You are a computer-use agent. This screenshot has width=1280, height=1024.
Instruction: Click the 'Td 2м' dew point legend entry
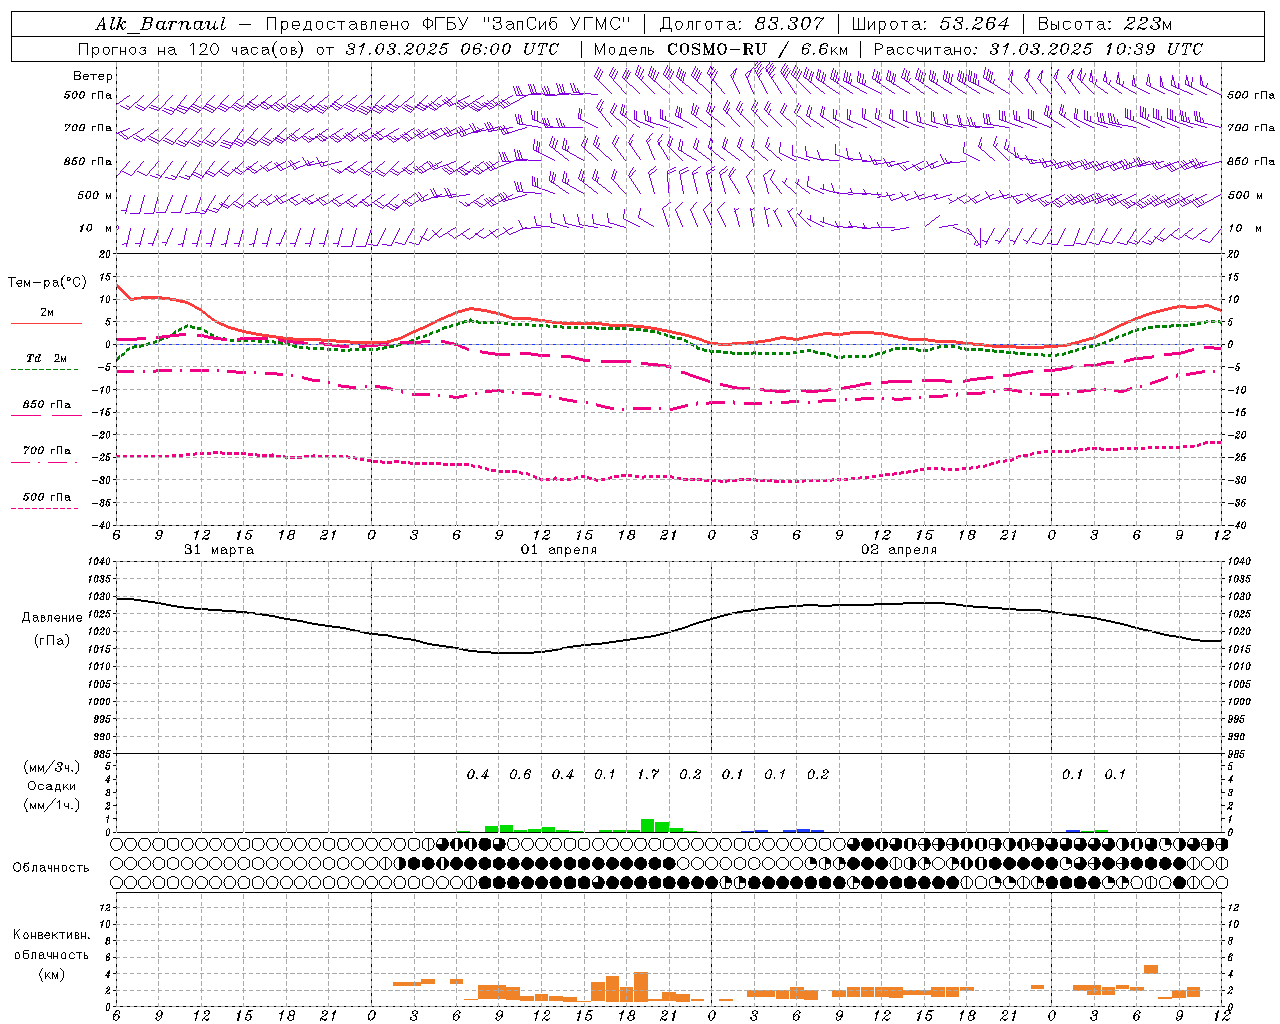[47, 358]
